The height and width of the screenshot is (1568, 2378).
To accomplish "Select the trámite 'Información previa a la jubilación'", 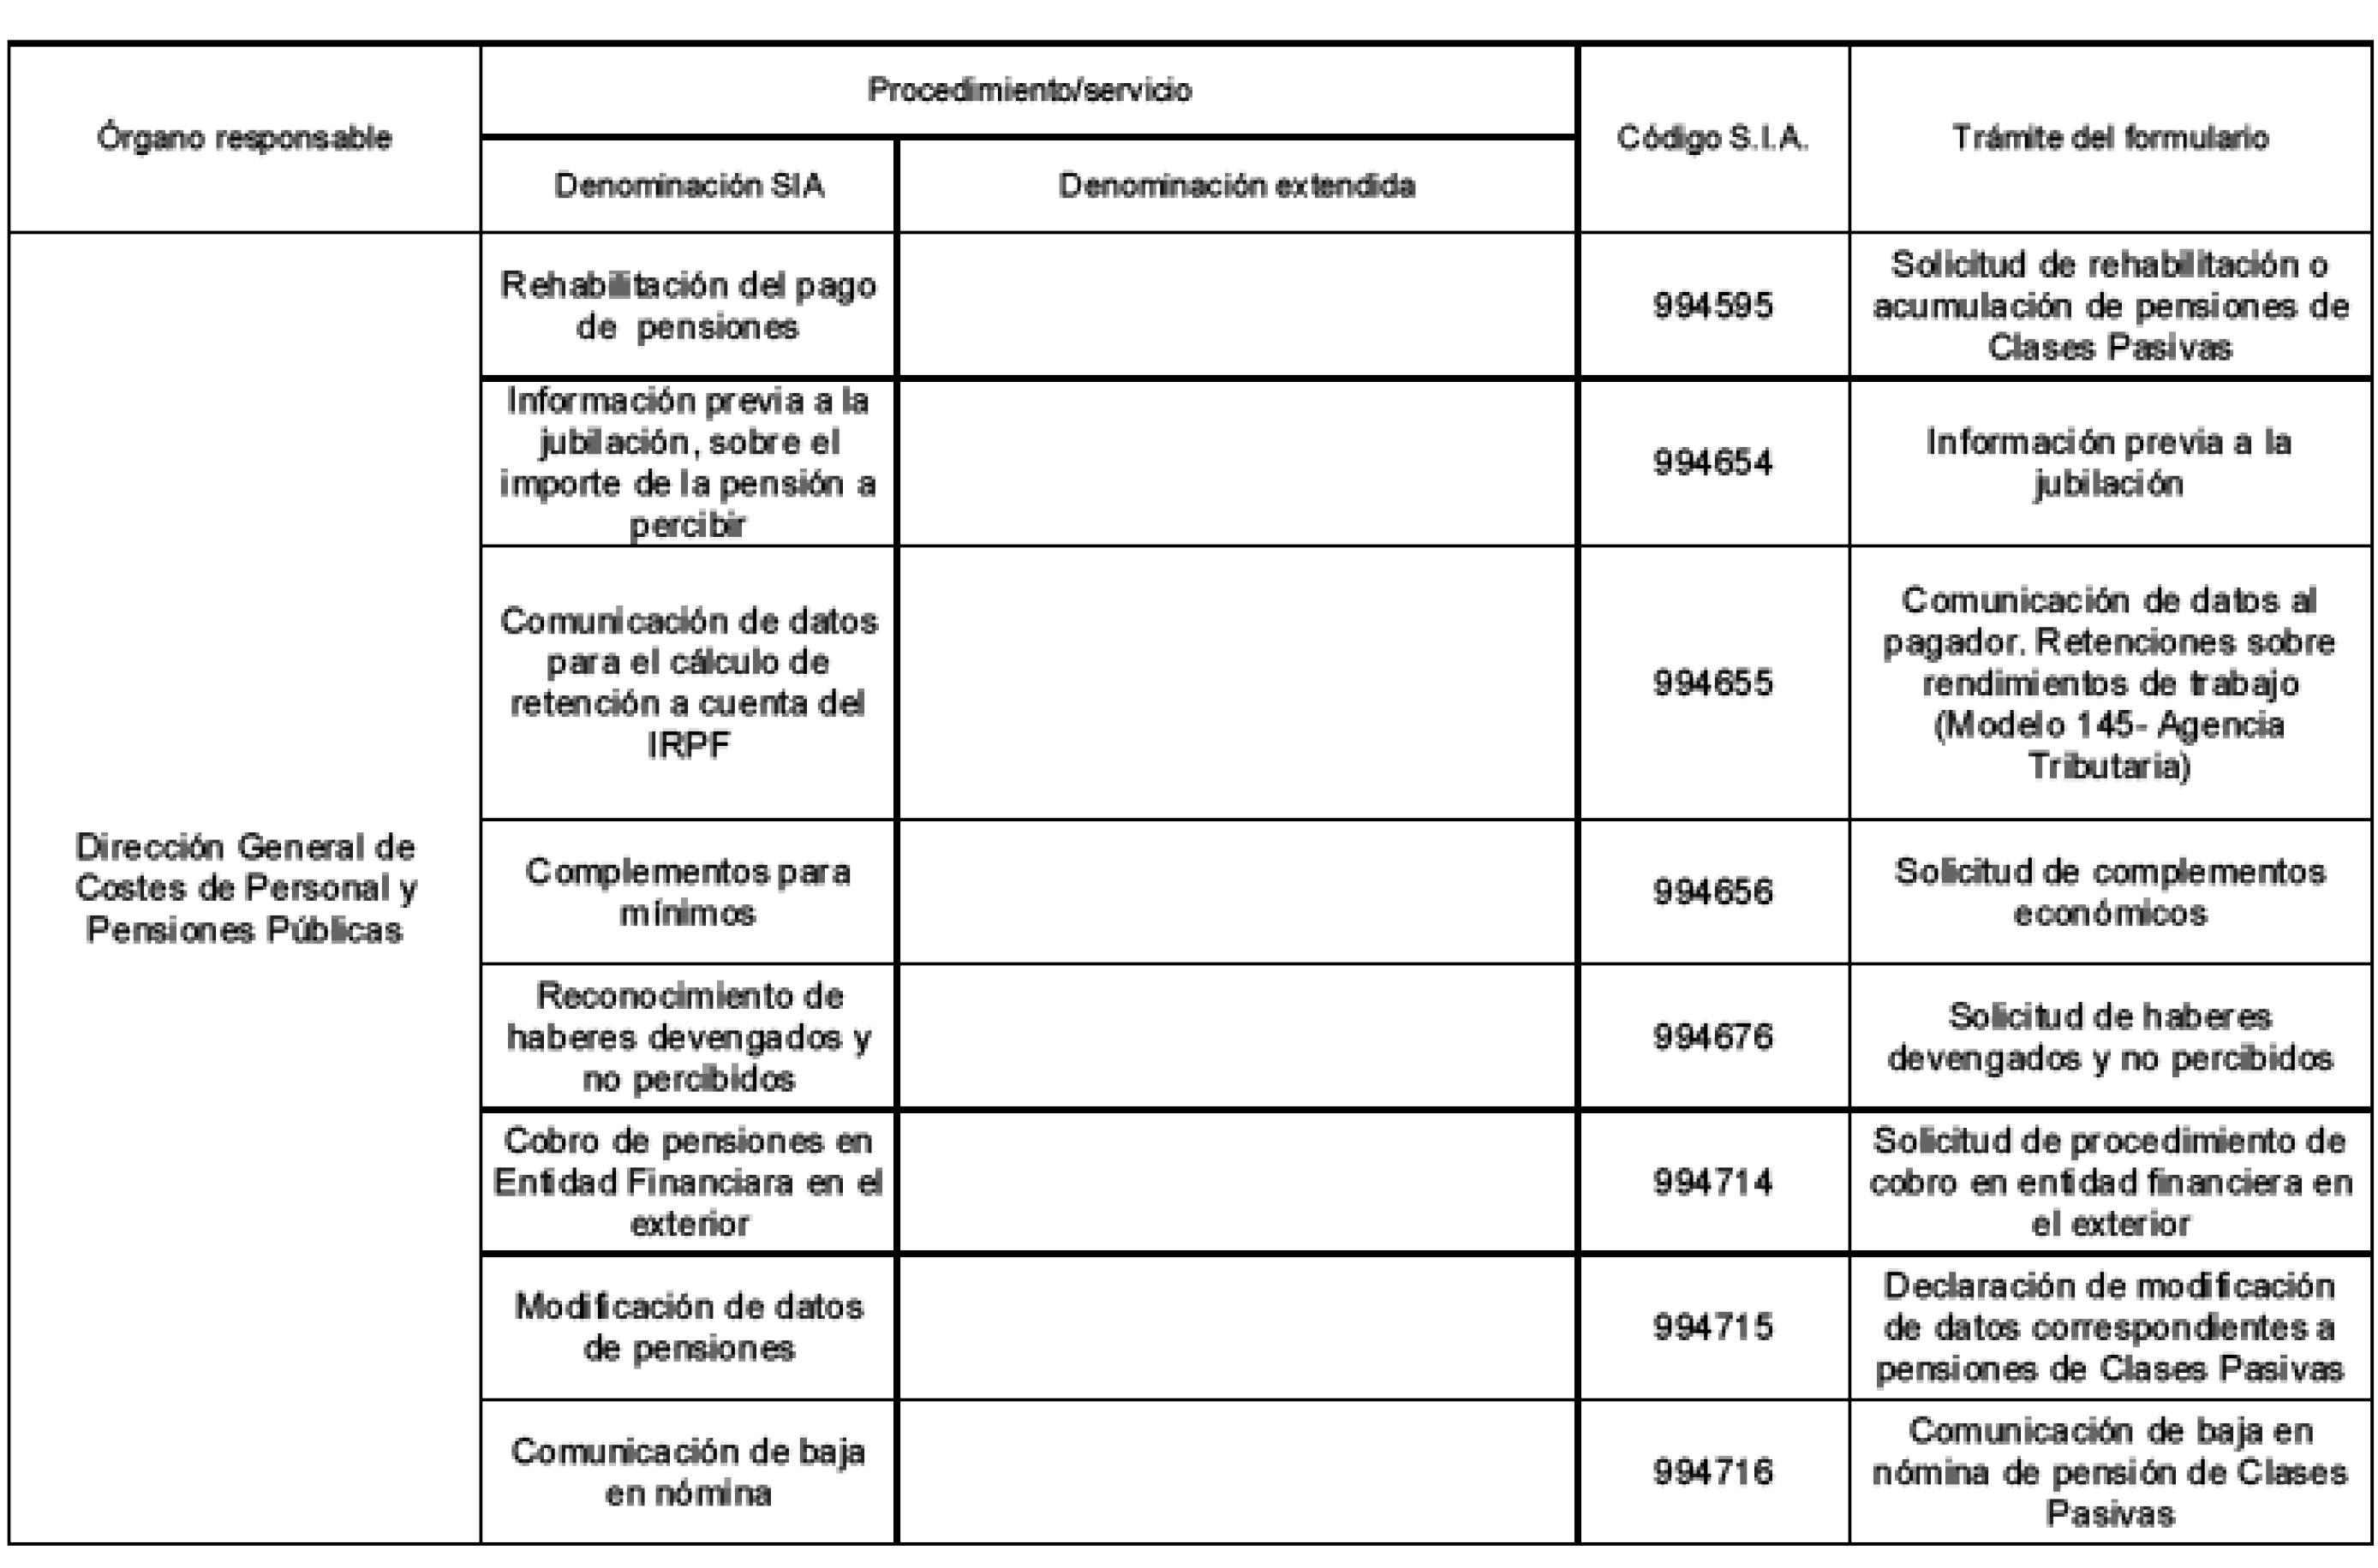I will tap(2110, 463).
